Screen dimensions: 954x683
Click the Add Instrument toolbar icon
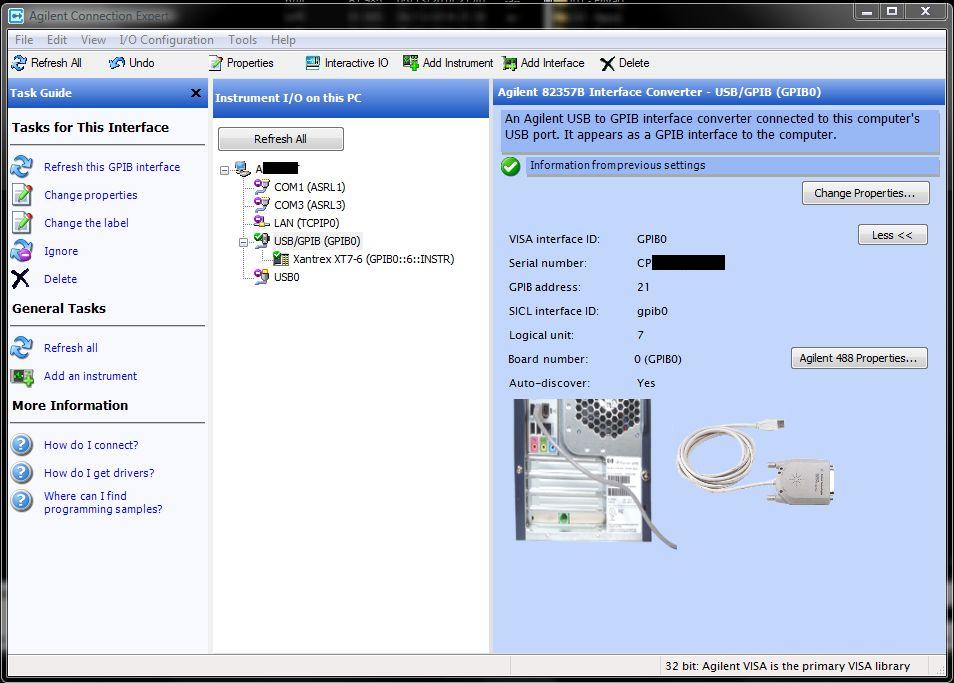411,63
